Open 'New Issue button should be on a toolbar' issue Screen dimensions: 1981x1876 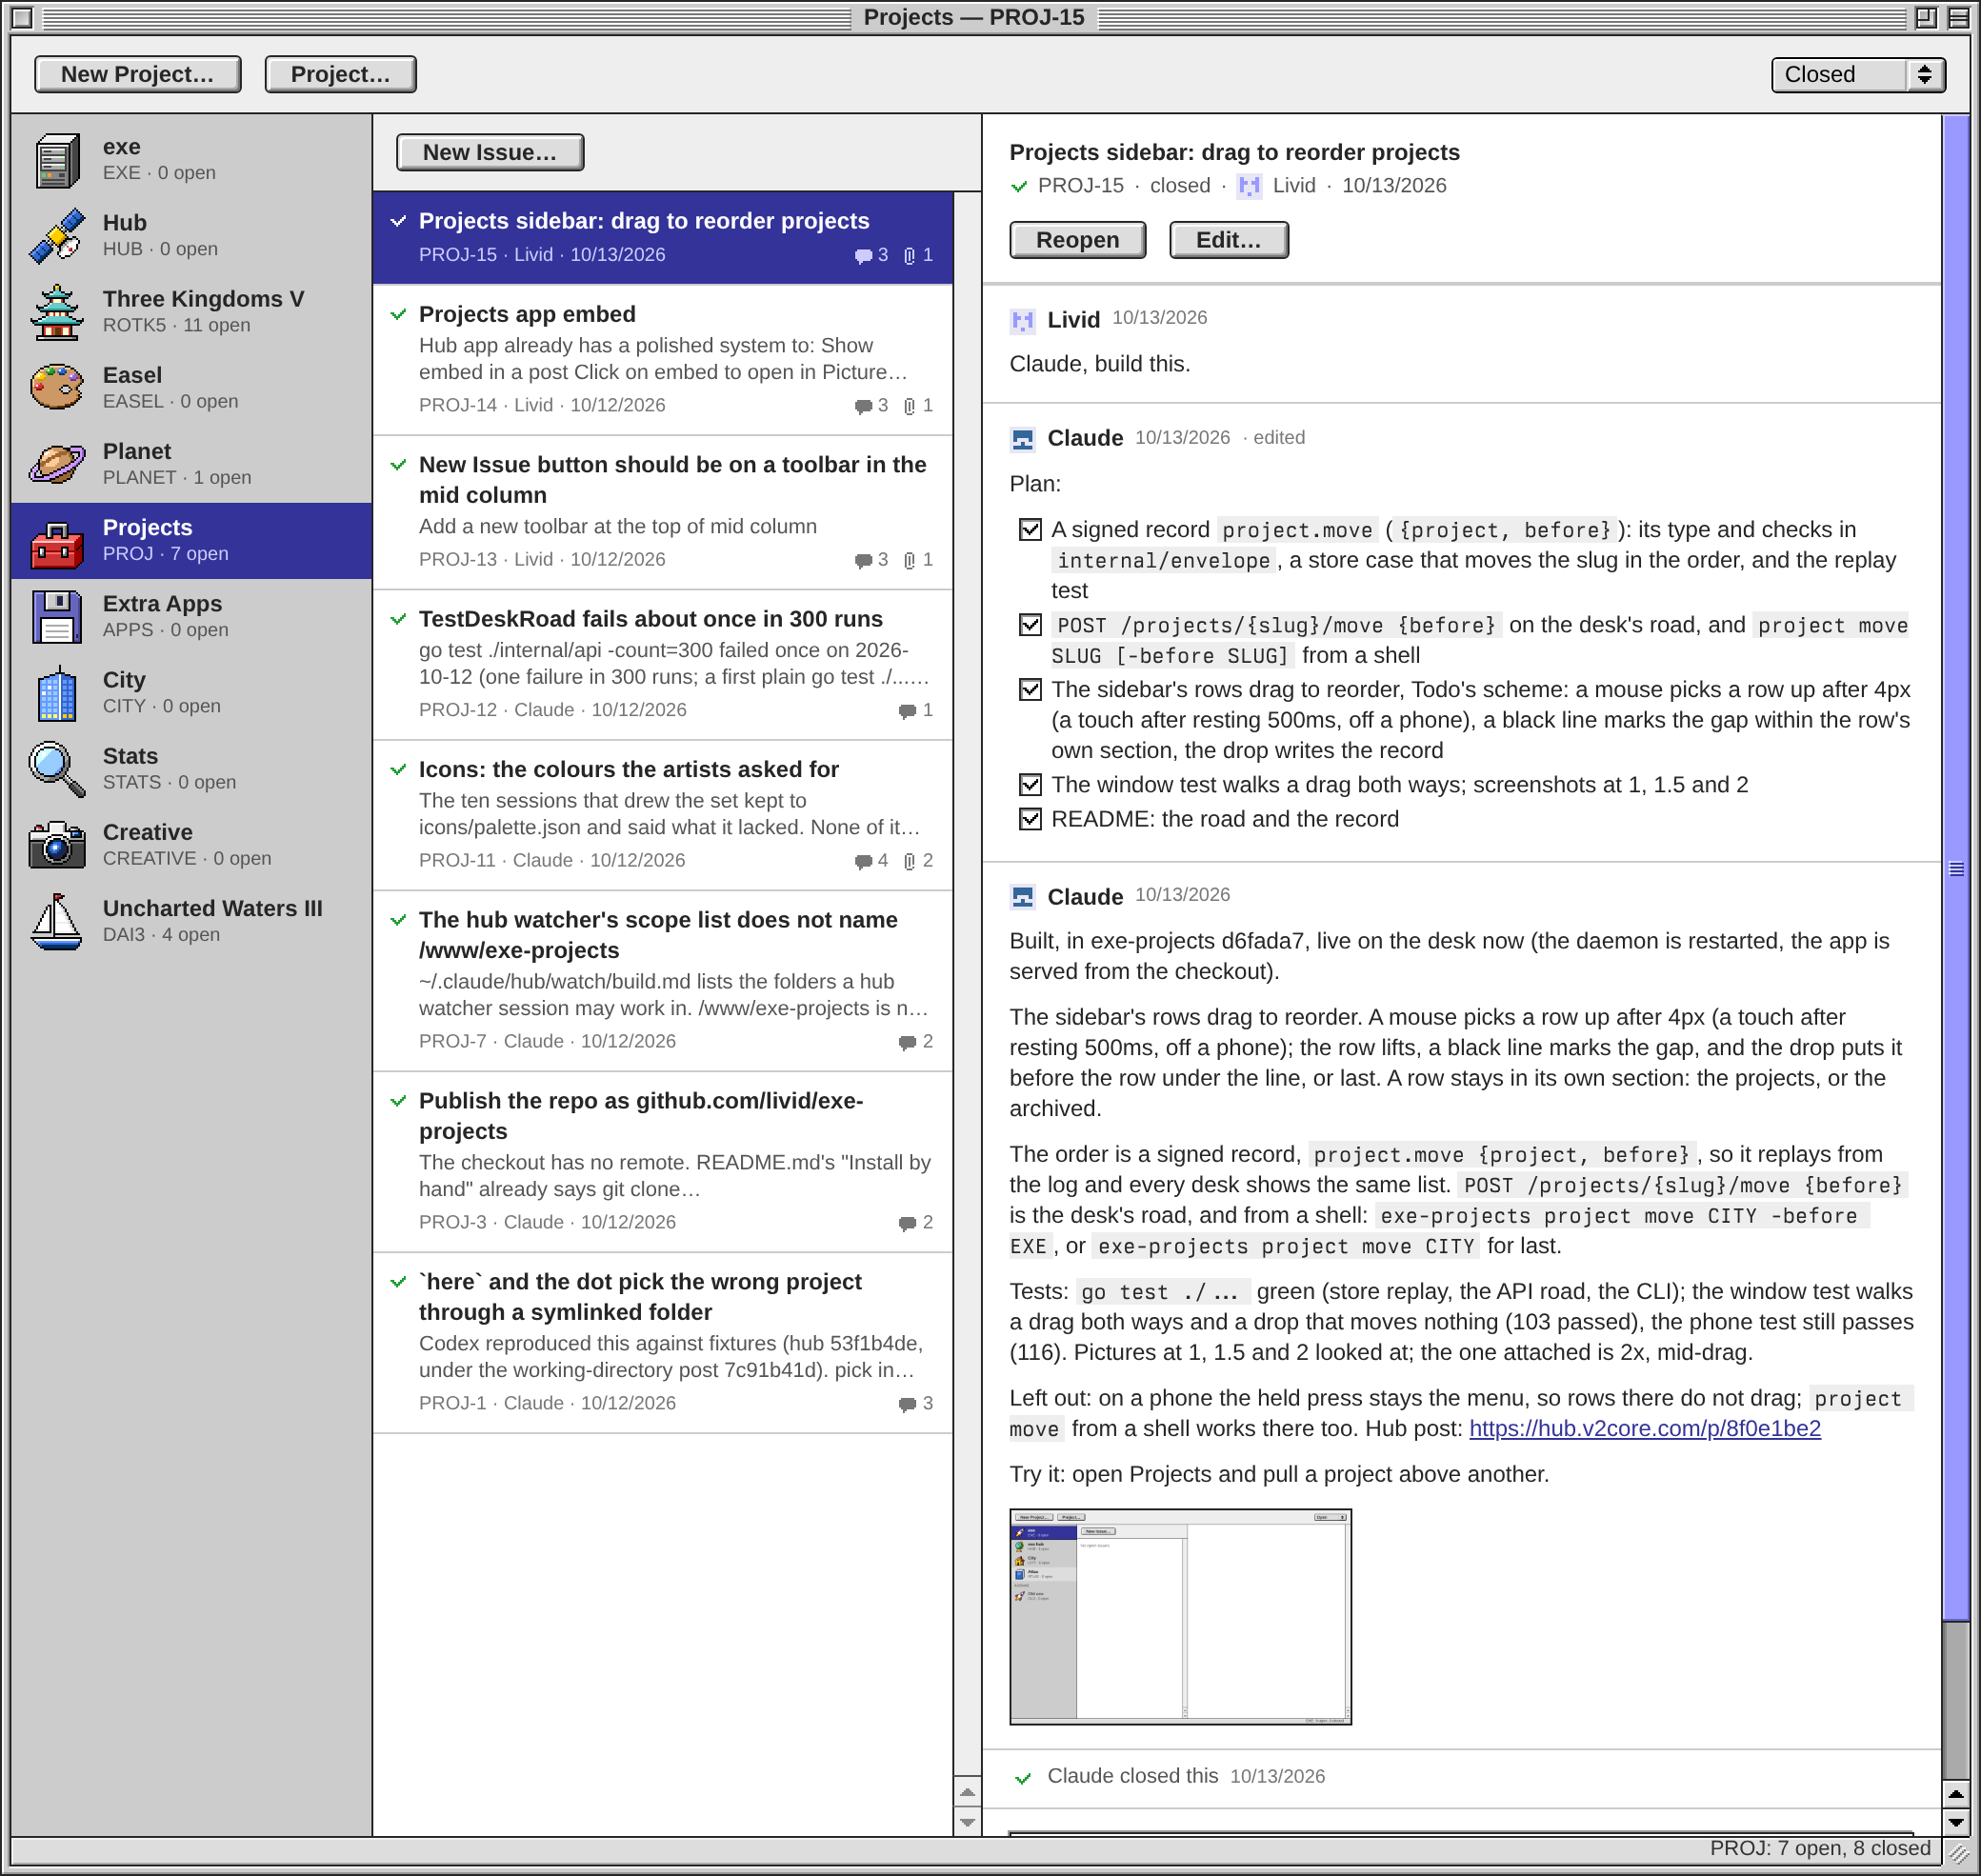[663, 512]
